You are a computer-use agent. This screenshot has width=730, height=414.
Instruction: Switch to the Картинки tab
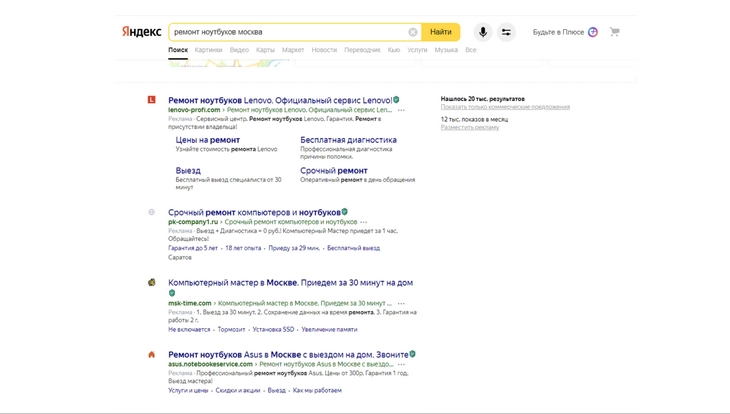pyautogui.click(x=208, y=50)
